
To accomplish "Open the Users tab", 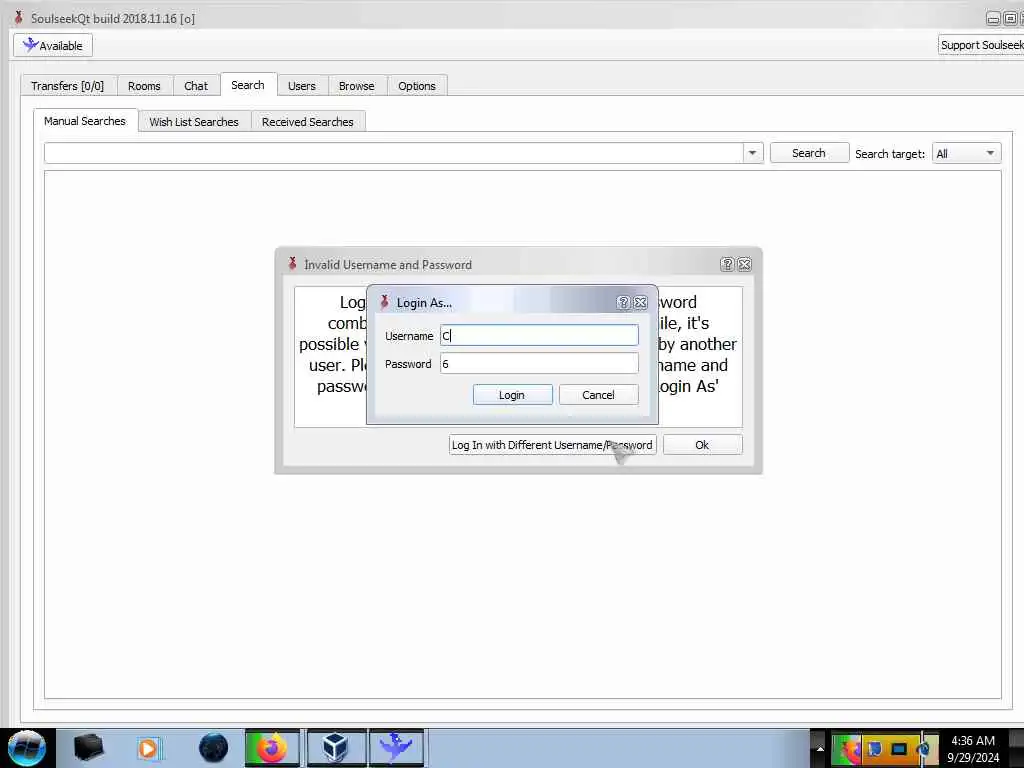I will coord(302,86).
